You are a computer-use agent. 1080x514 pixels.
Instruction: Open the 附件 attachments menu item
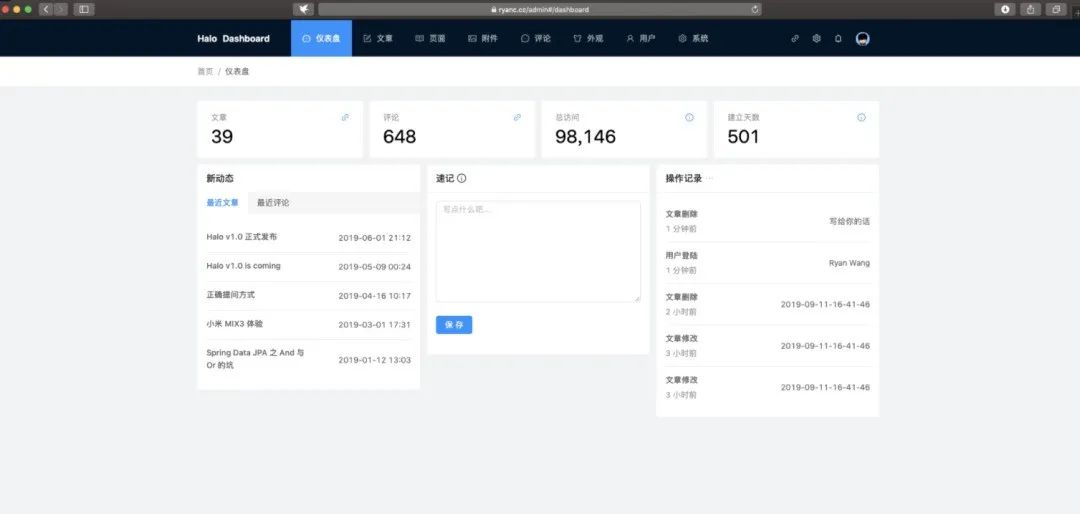tap(482, 39)
